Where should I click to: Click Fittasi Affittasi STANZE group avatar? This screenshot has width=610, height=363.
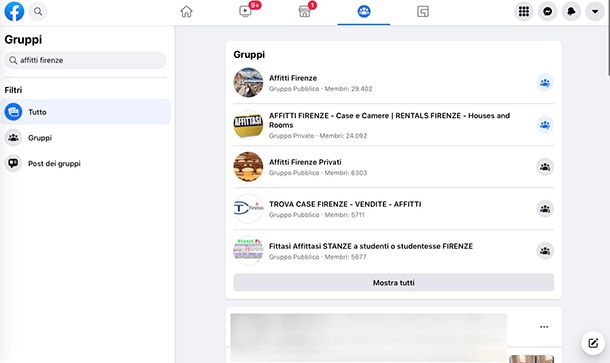click(x=248, y=251)
